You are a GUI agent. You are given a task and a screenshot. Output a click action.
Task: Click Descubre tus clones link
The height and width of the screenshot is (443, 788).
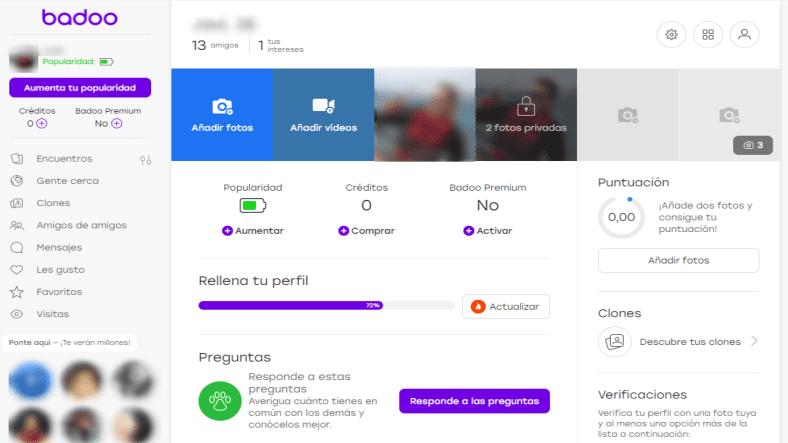[690, 342]
